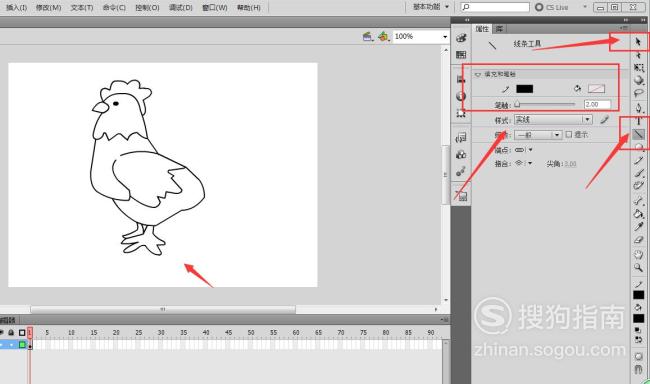Click the empty fill color swatch in properties
650x384 pixels.
pos(596,89)
